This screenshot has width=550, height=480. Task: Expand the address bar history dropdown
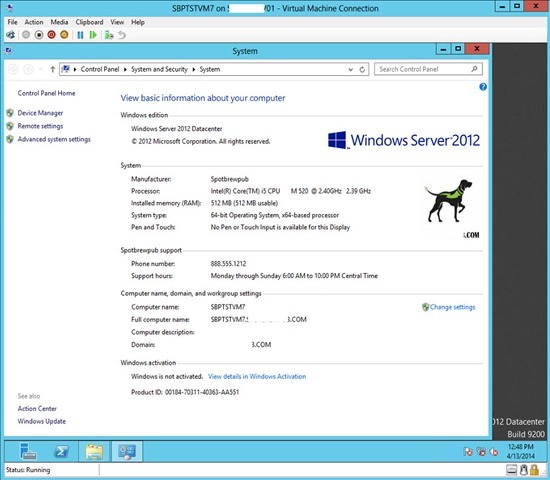(x=350, y=69)
